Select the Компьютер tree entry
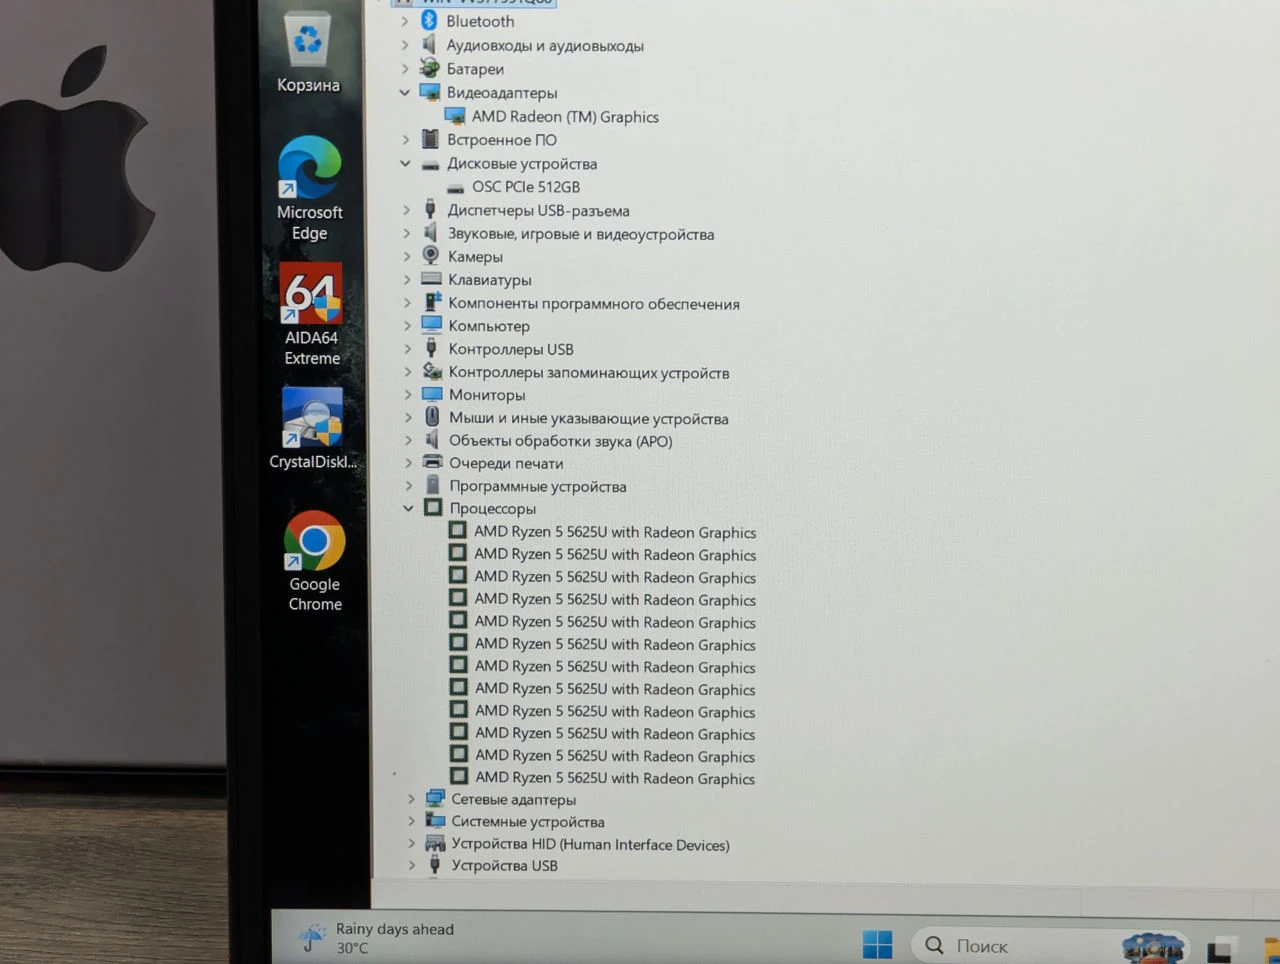The width and height of the screenshot is (1280, 964). tap(489, 326)
